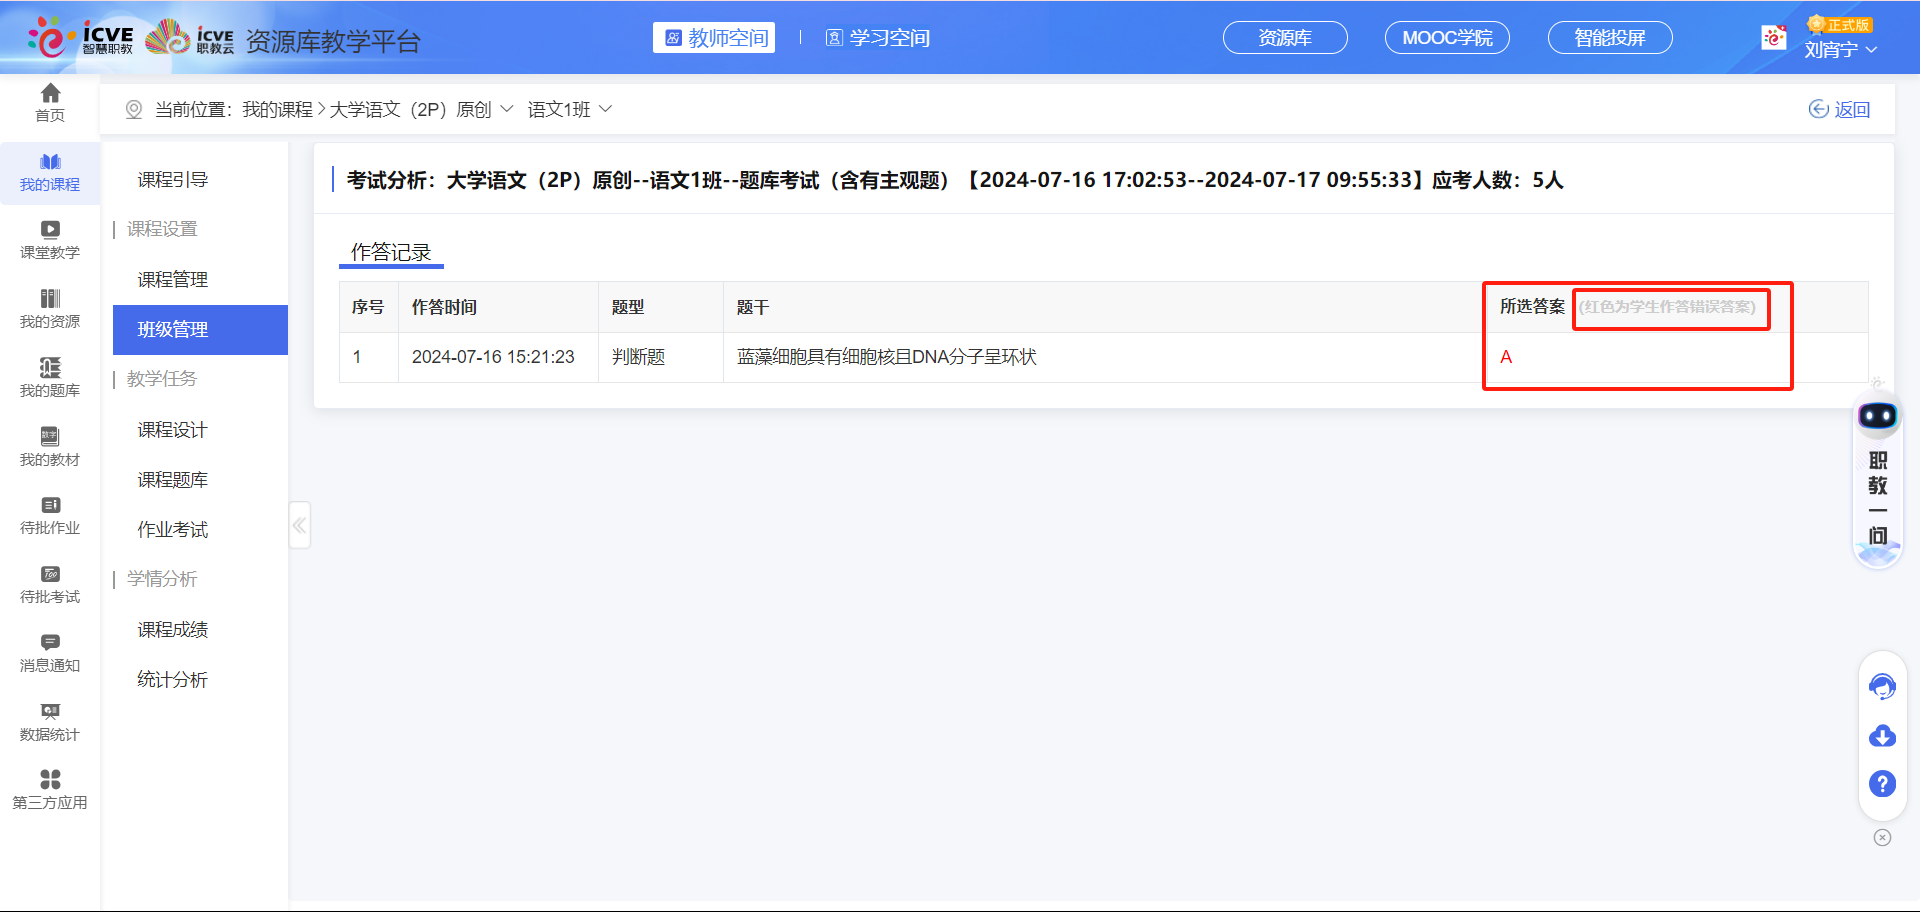Open 数据统计 statistics icon

pyautogui.click(x=50, y=722)
